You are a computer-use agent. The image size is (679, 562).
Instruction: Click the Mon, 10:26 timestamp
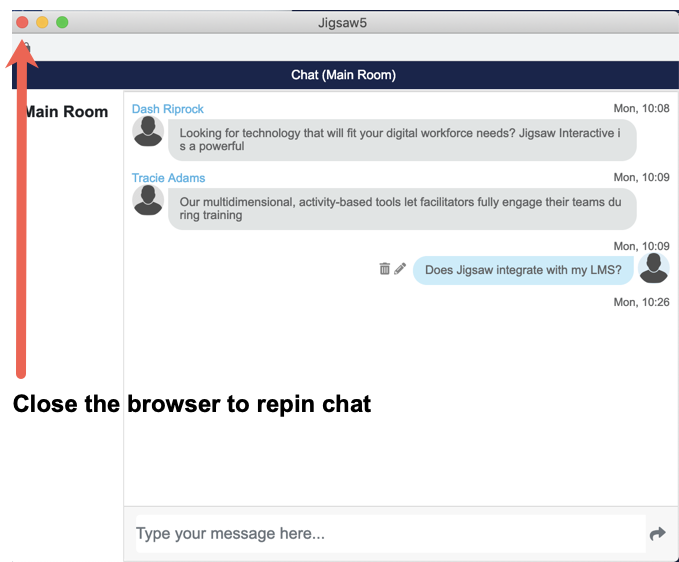[641, 302]
